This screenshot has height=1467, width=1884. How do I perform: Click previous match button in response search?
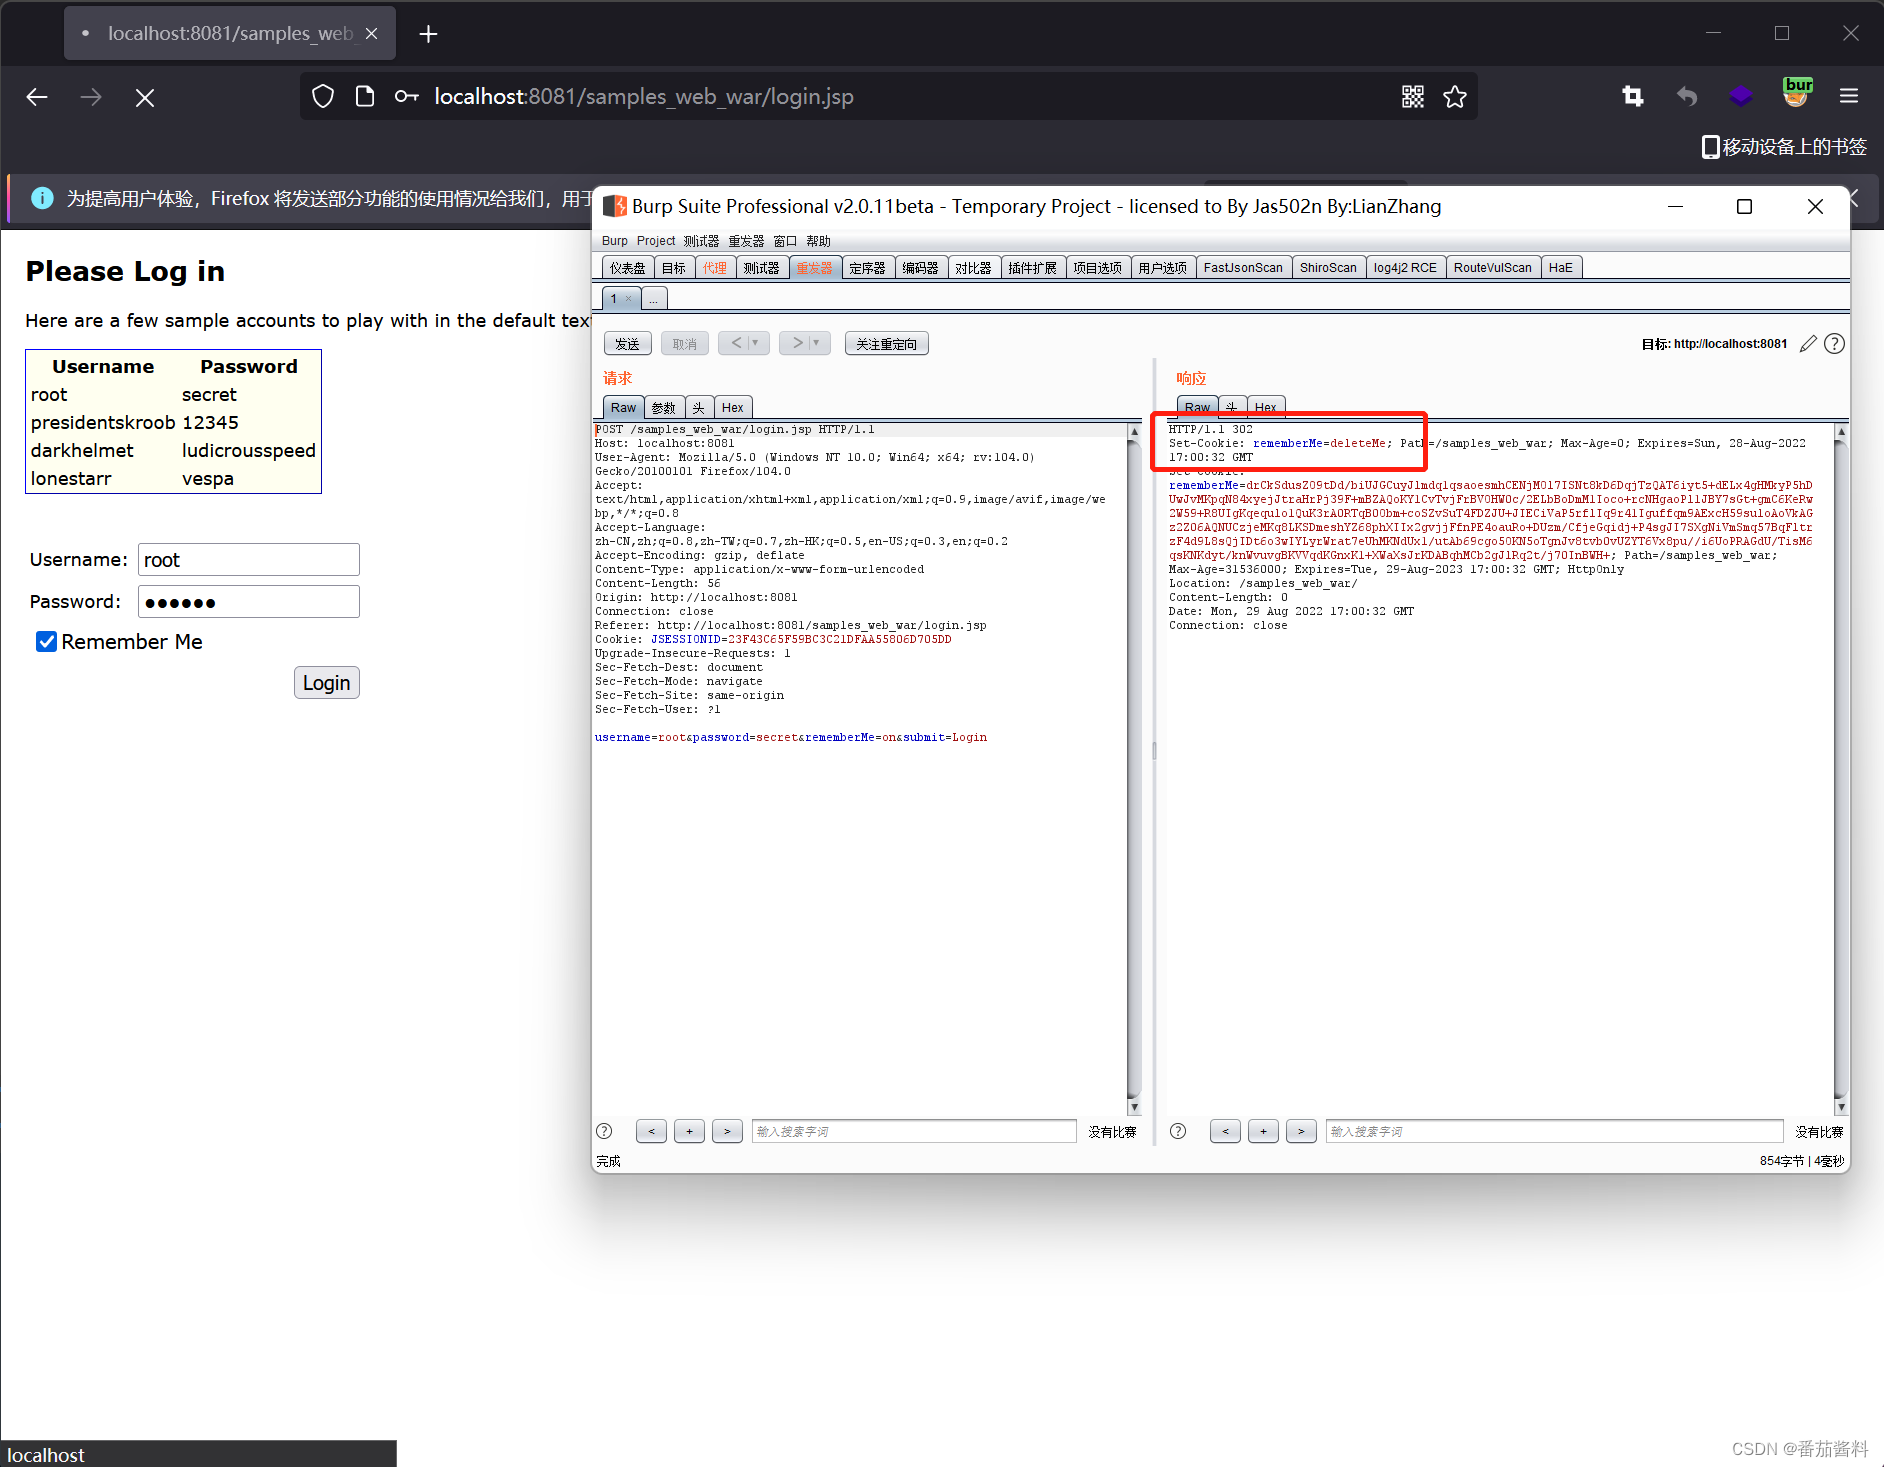1225,1131
